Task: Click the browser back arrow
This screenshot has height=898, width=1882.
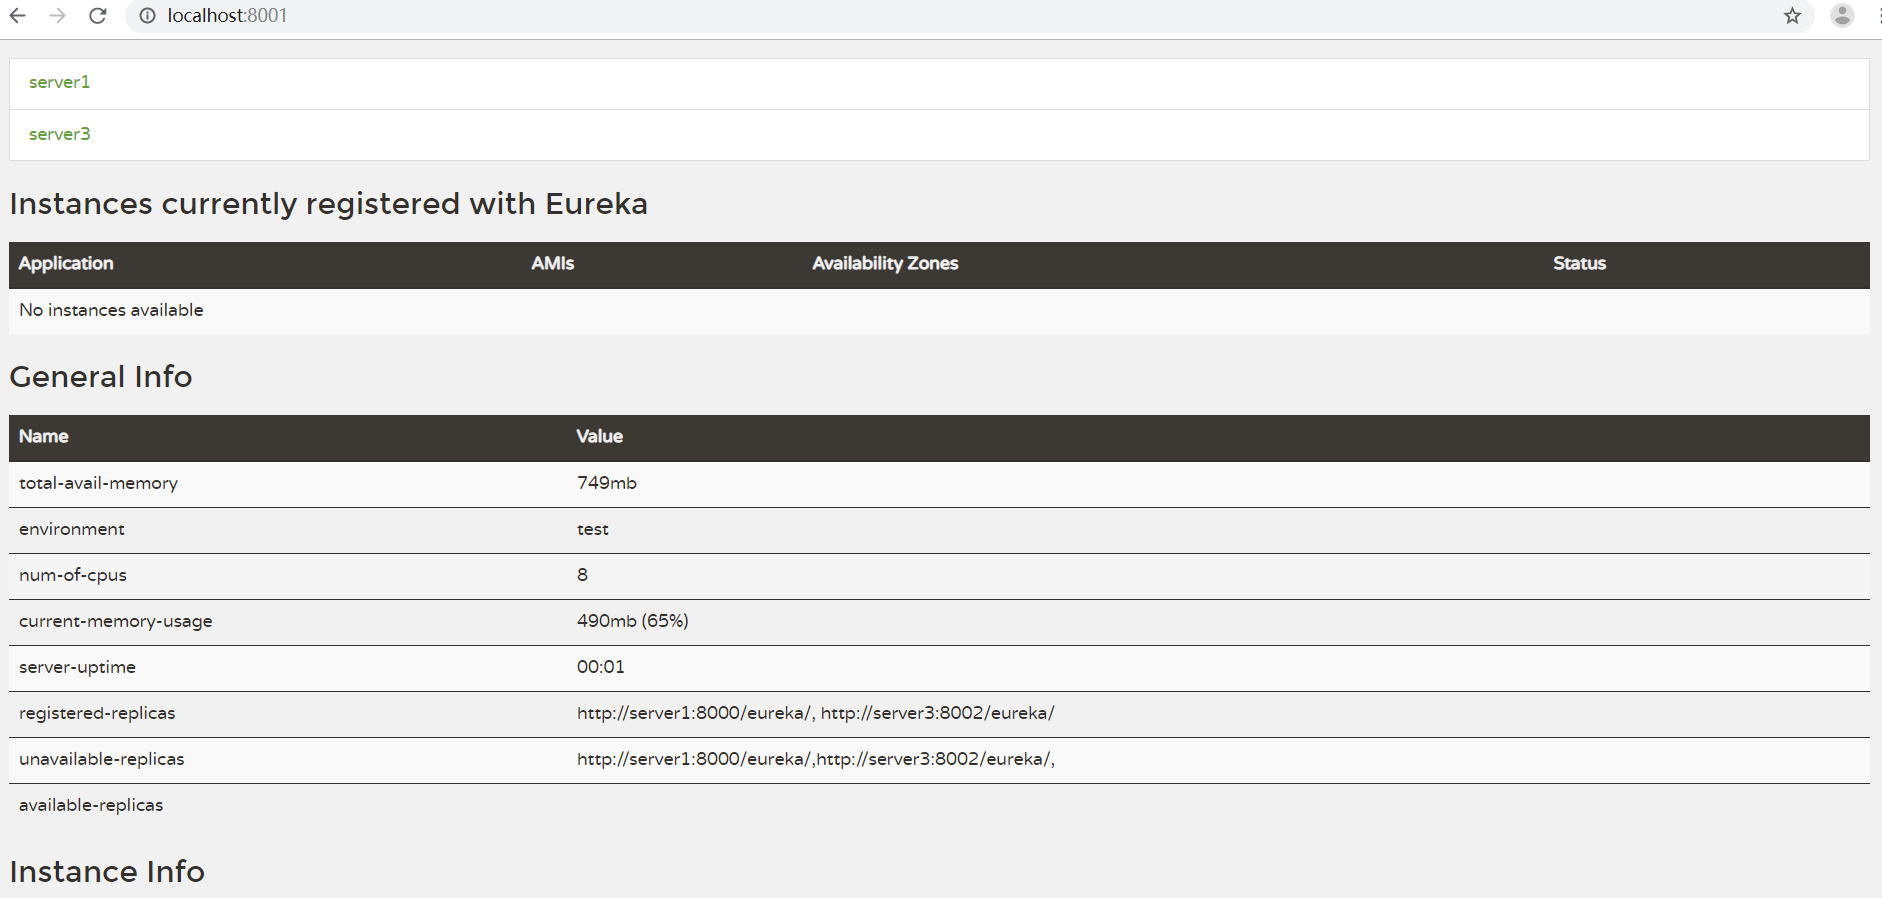Action: click(18, 16)
